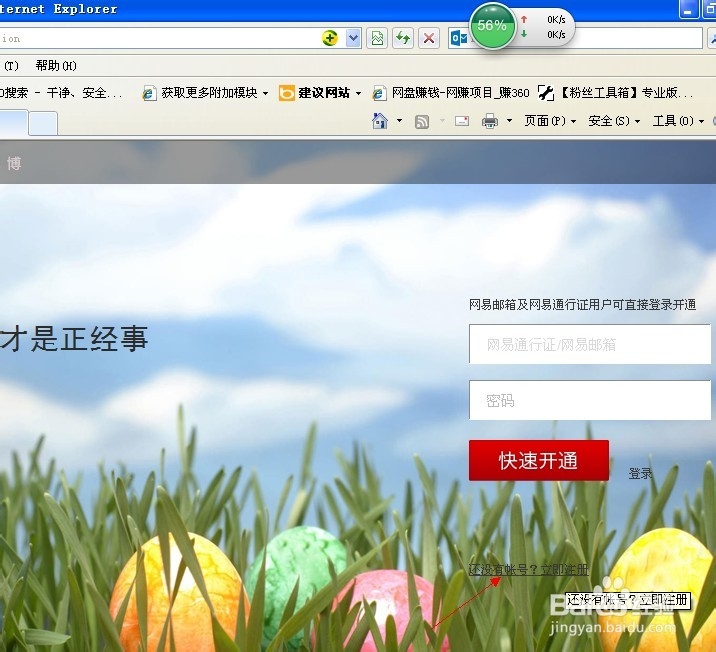Screen dimensions: 716x652
Task: Click the 56% memory accelerator ball
Action: coord(492,26)
